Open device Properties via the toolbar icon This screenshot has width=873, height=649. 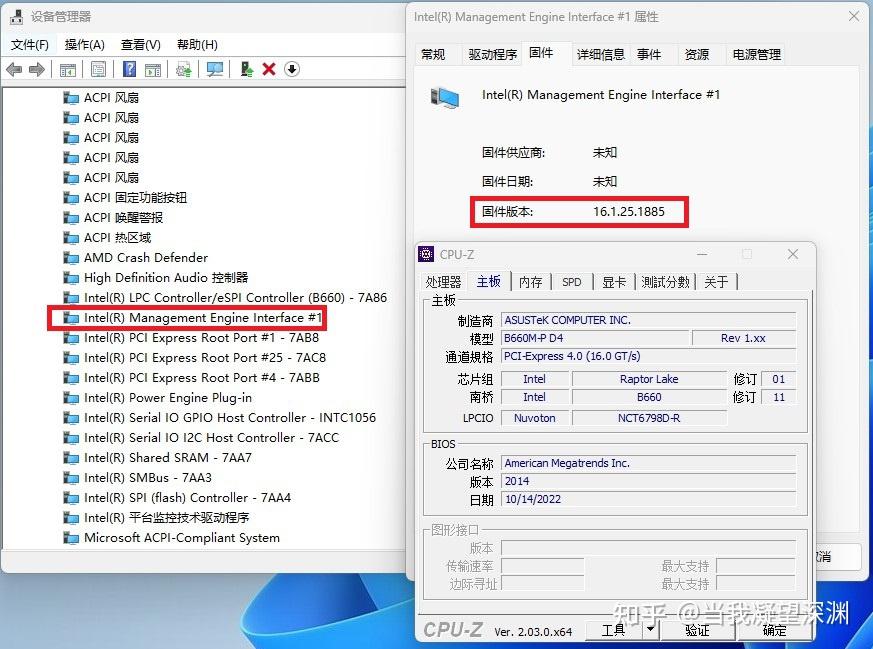(x=98, y=69)
